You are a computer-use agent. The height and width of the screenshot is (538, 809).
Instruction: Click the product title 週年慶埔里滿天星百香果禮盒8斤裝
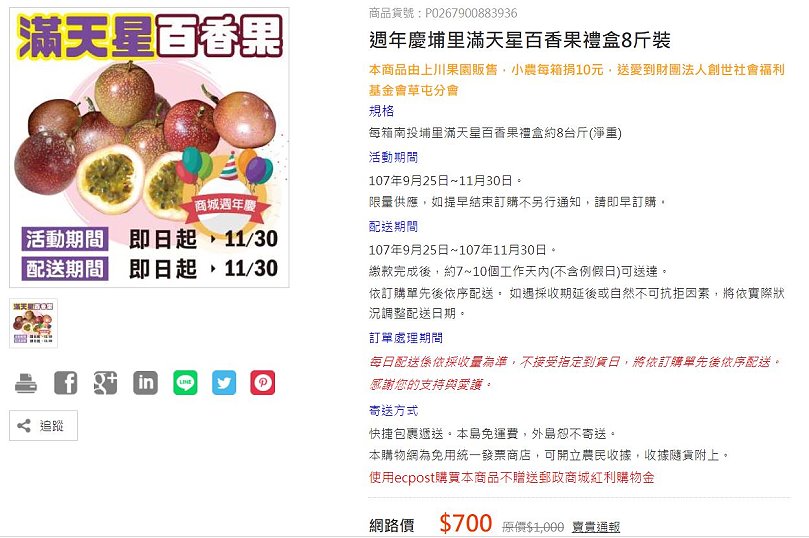(520, 40)
